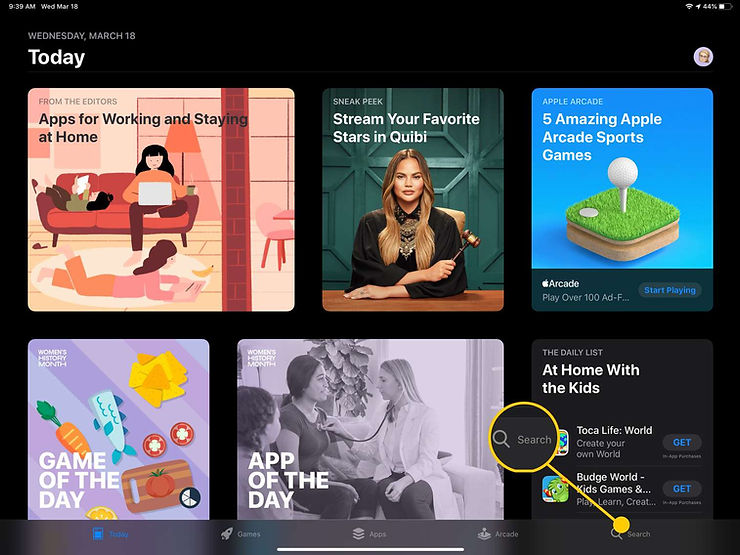
Task: Get the Toca Life: World app
Action: [x=681, y=442]
